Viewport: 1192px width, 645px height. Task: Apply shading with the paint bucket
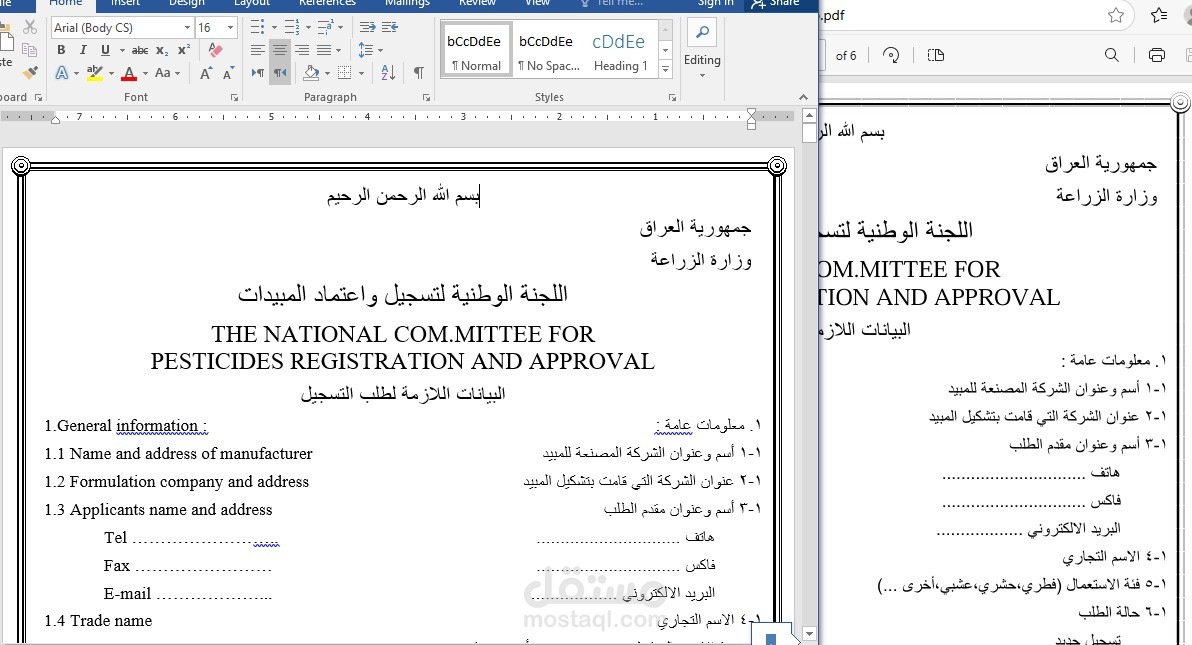click(311, 73)
